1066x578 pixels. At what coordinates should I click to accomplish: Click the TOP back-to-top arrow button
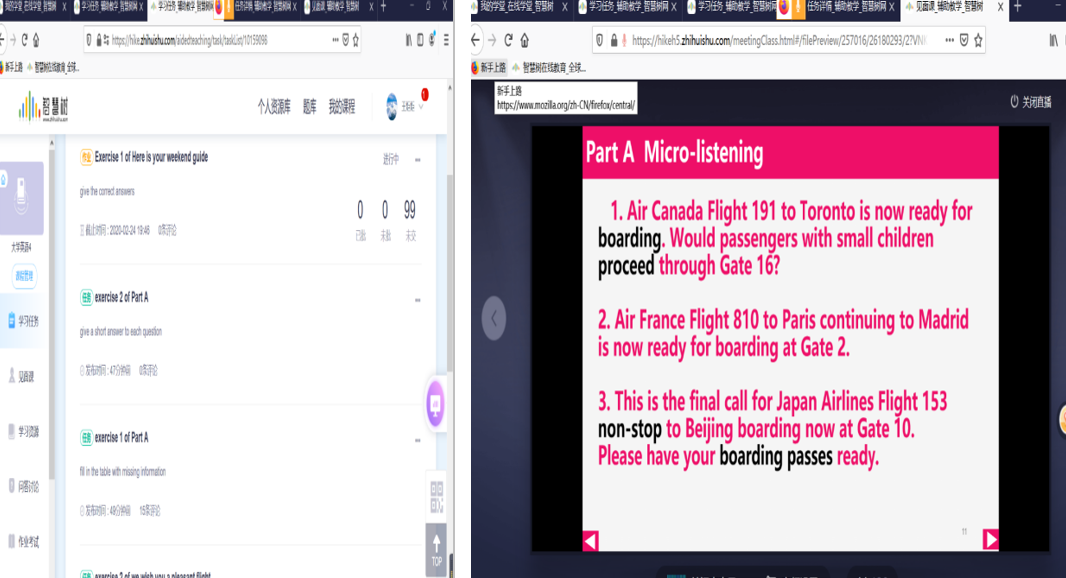(x=436, y=548)
